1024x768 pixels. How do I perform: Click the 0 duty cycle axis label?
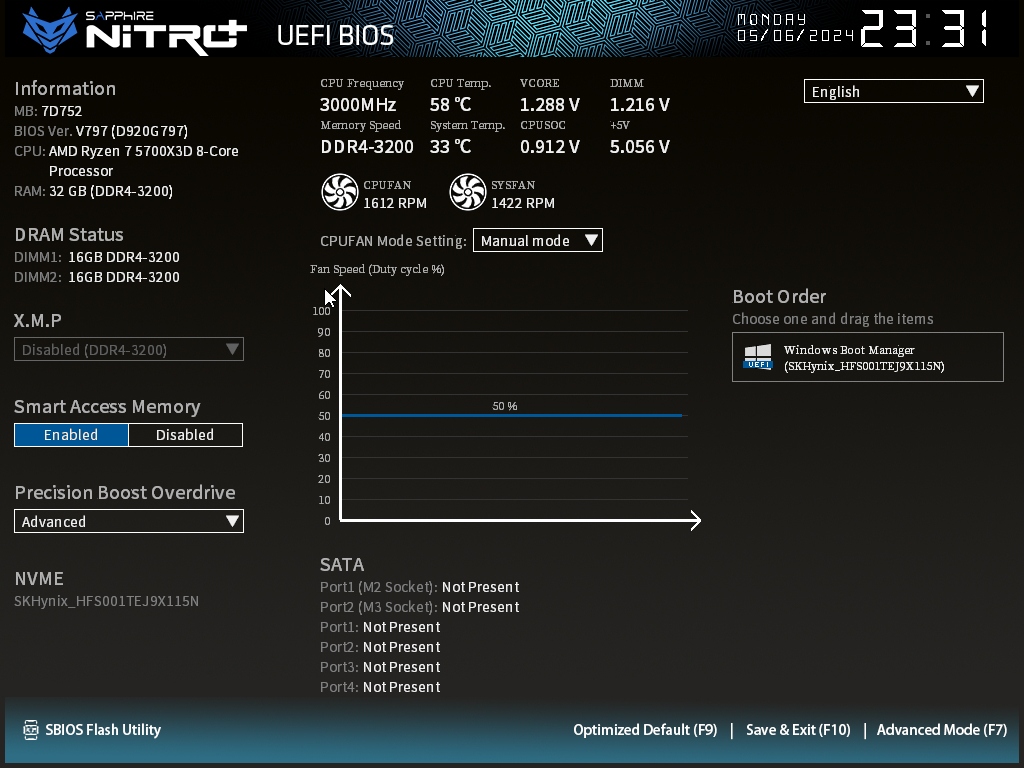(327, 521)
